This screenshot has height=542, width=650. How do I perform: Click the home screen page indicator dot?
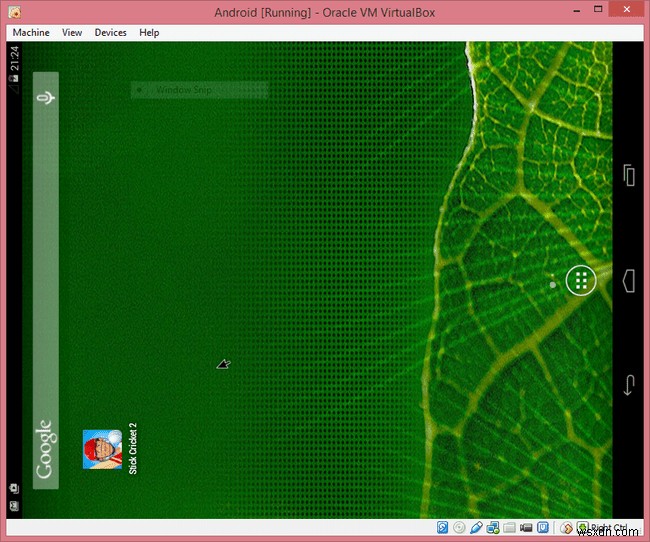point(553,284)
